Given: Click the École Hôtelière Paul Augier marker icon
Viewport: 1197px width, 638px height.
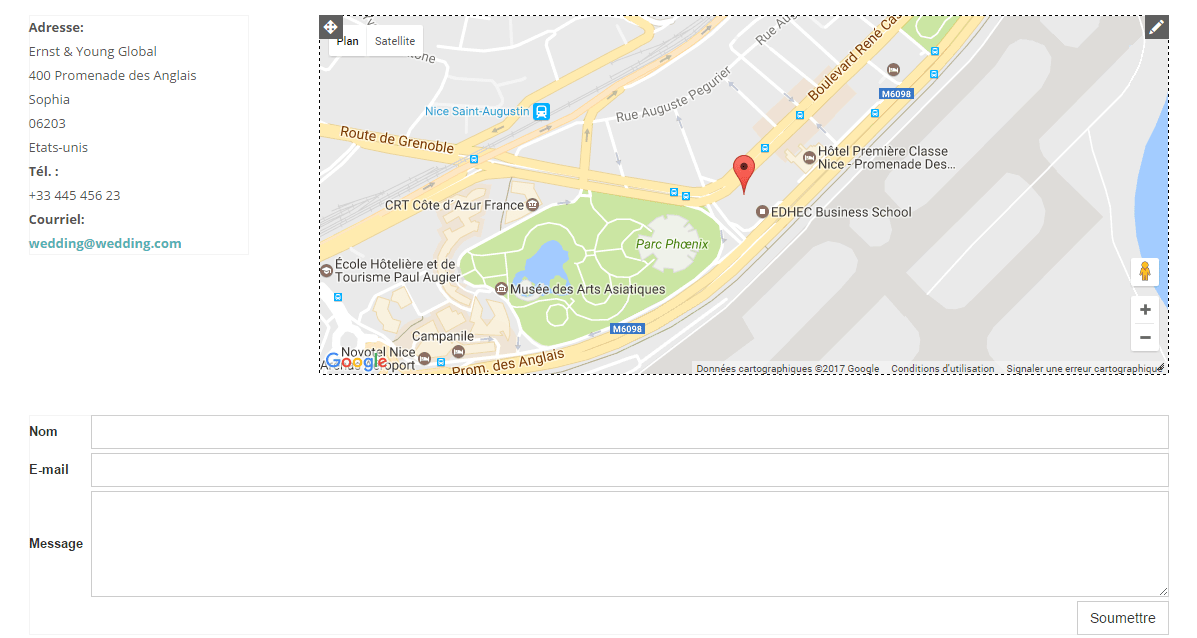Looking at the screenshot, I should (x=326, y=270).
